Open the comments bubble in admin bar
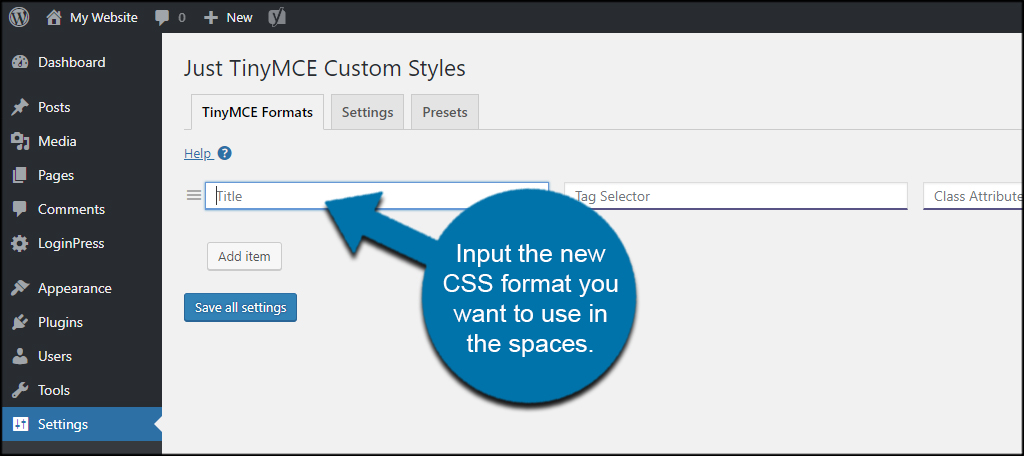1024x456 pixels. tap(162, 18)
